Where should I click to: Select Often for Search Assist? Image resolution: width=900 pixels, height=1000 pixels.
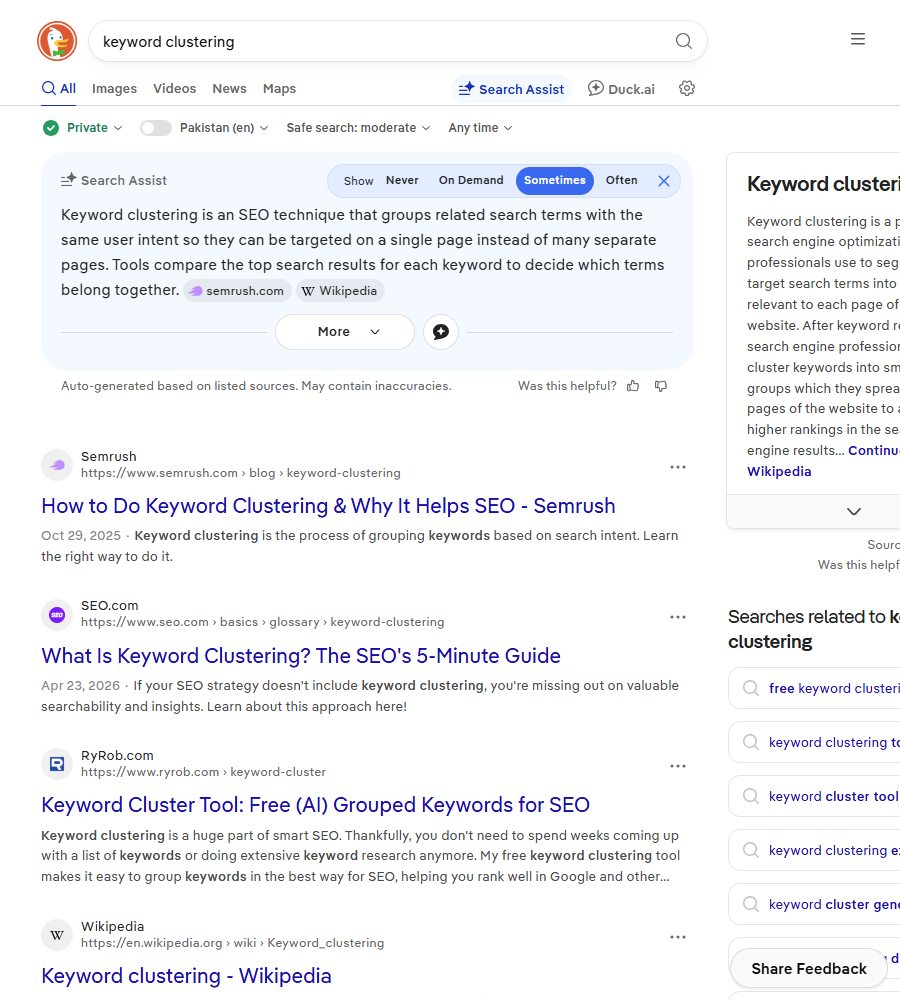tap(622, 180)
